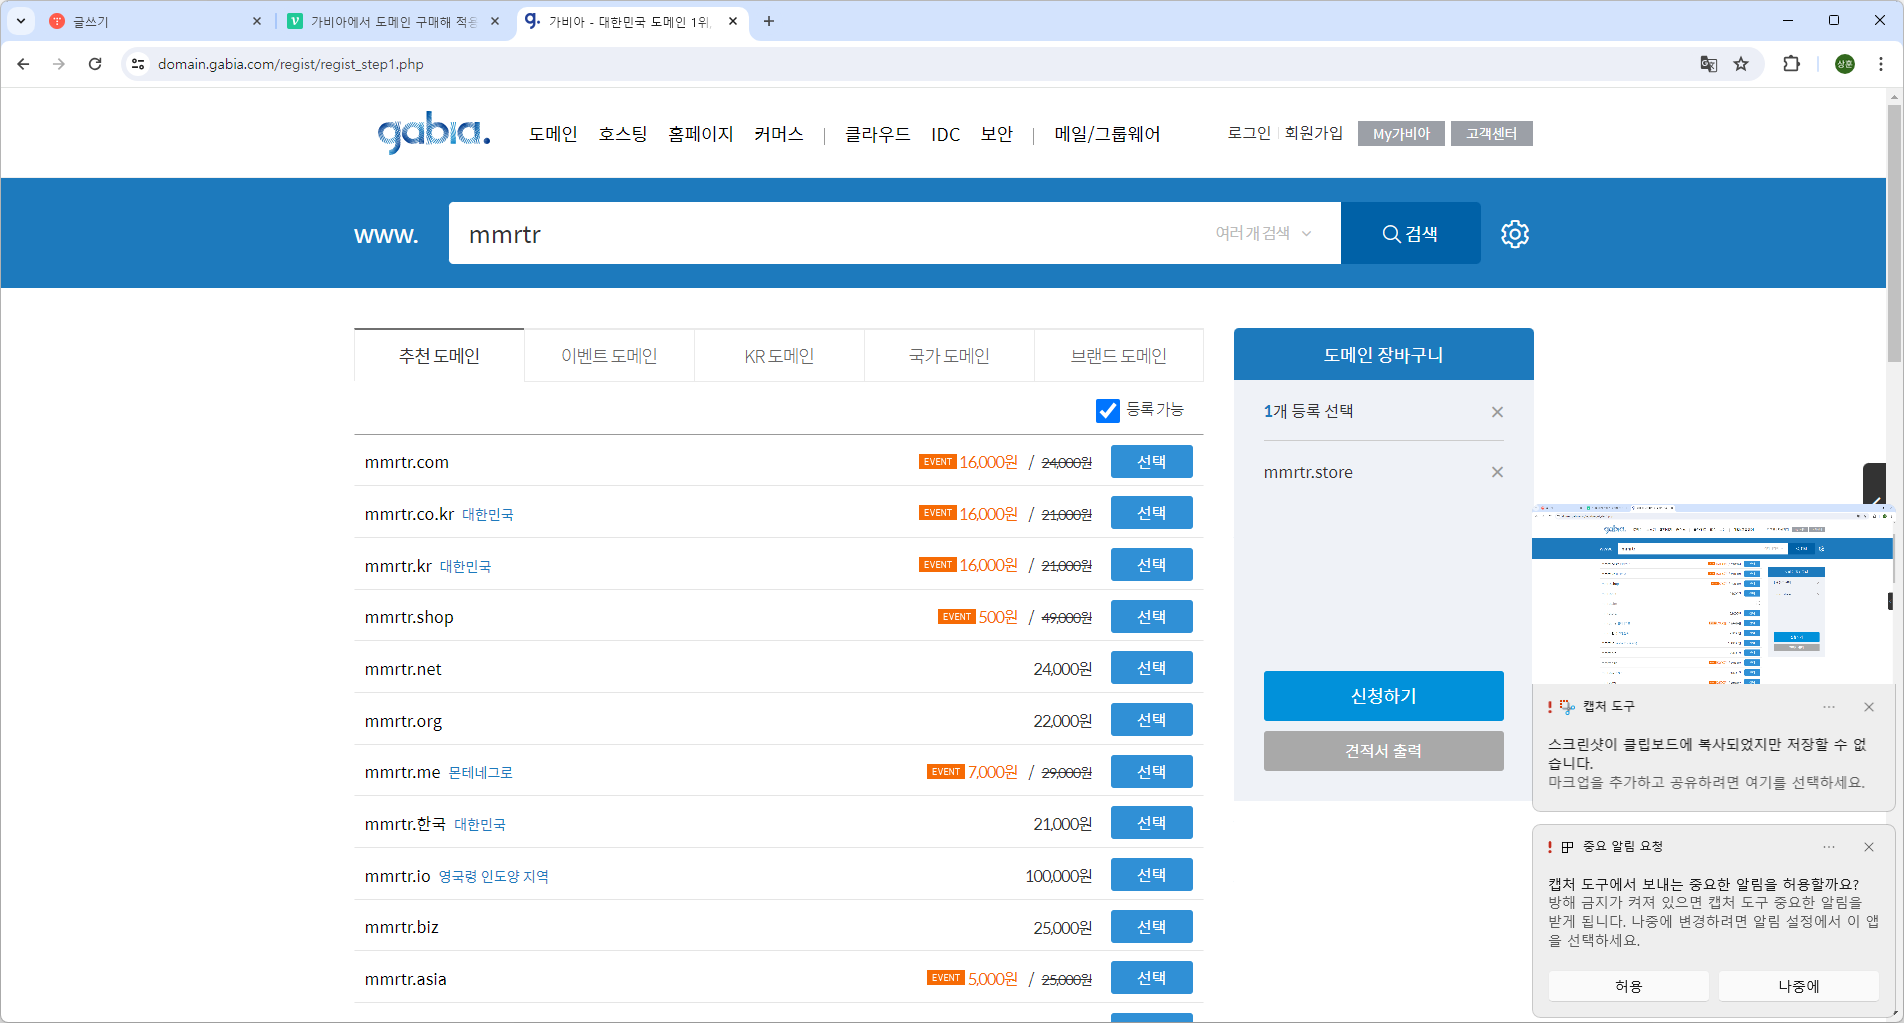Select mmrtr.me with its 선택 button
Image resolution: width=1904 pixels, height=1023 pixels.
(x=1151, y=772)
